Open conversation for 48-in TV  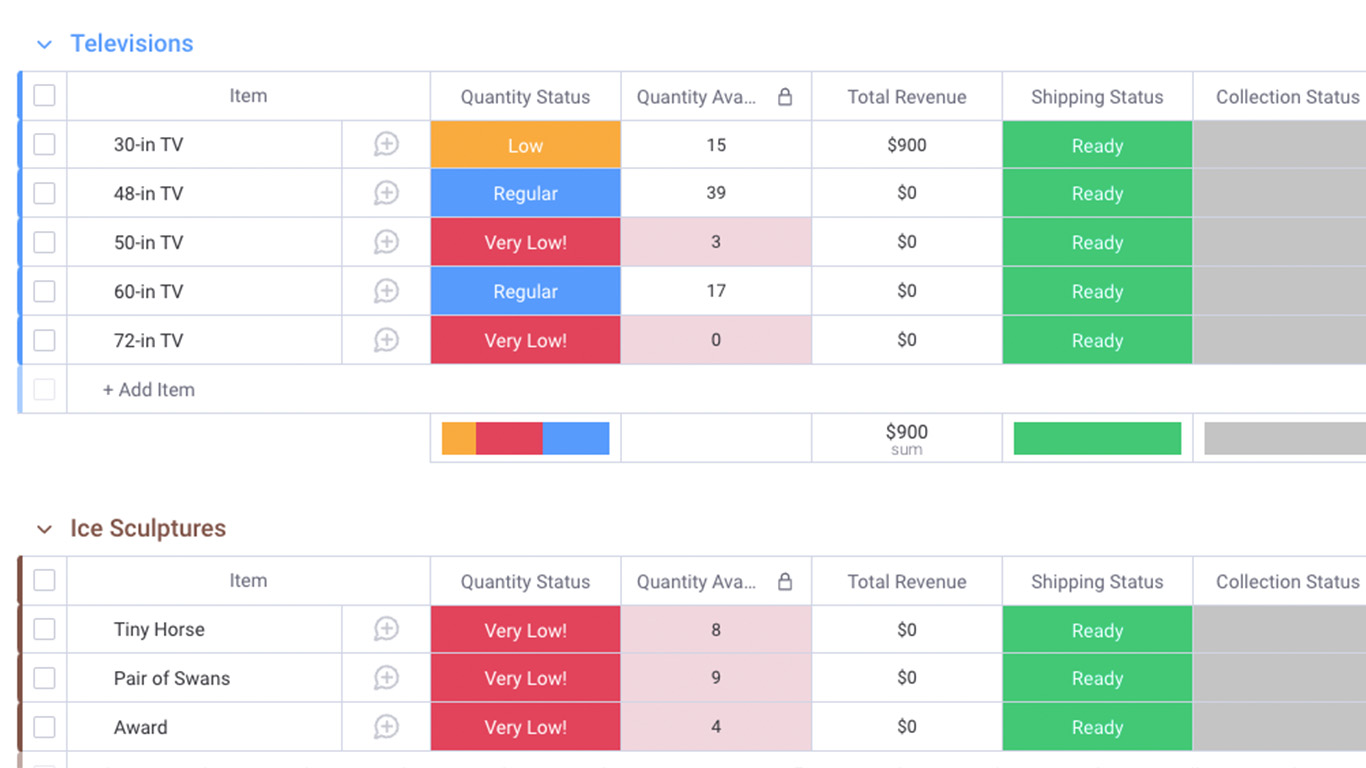386,193
